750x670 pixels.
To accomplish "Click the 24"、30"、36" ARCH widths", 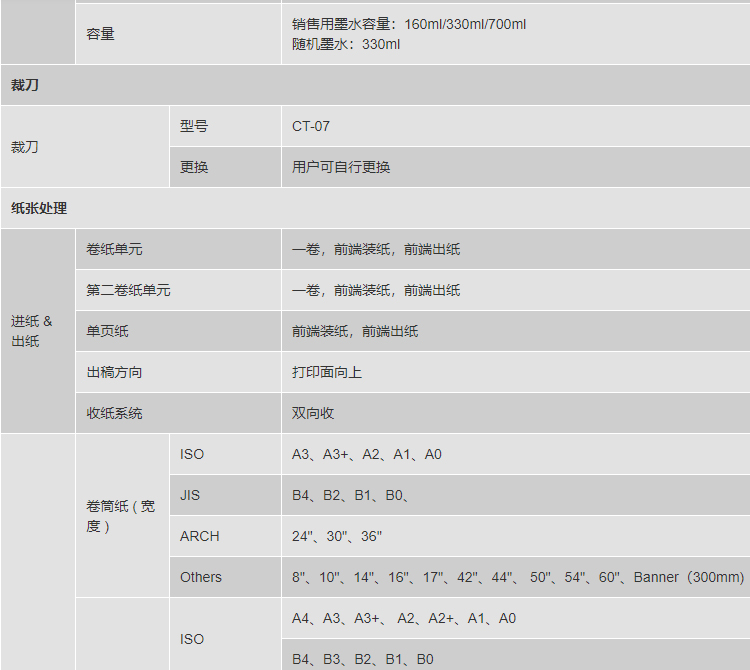I will pyautogui.click(x=337, y=536).
